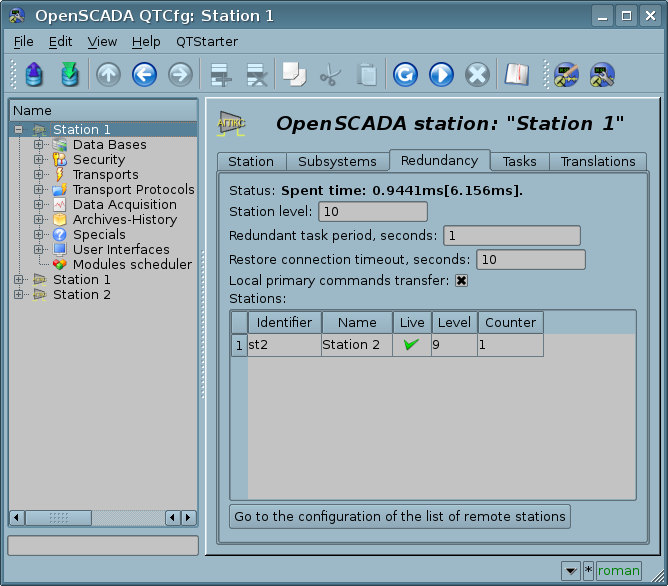The height and width of the screenshot is (586, 668).
Task: Toggle the Local primary commands transfer checkbox
Action: [461, 280]
